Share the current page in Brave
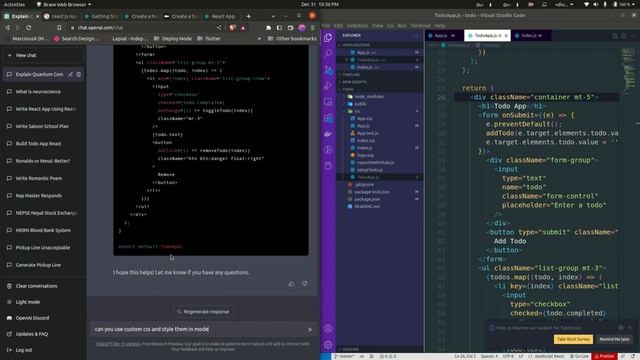Image resolution: width=640 pixels, height=360 pixels. (x=219, y=27)
